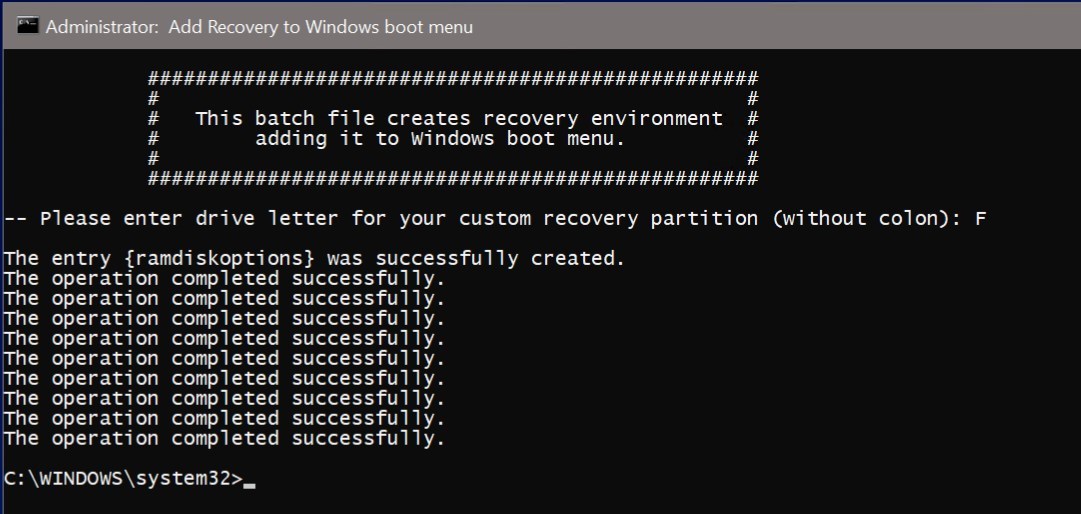
Task: Select the window title "Administrator: Add Recovery to Windows boot menu"
Action: tap(259, 27)
